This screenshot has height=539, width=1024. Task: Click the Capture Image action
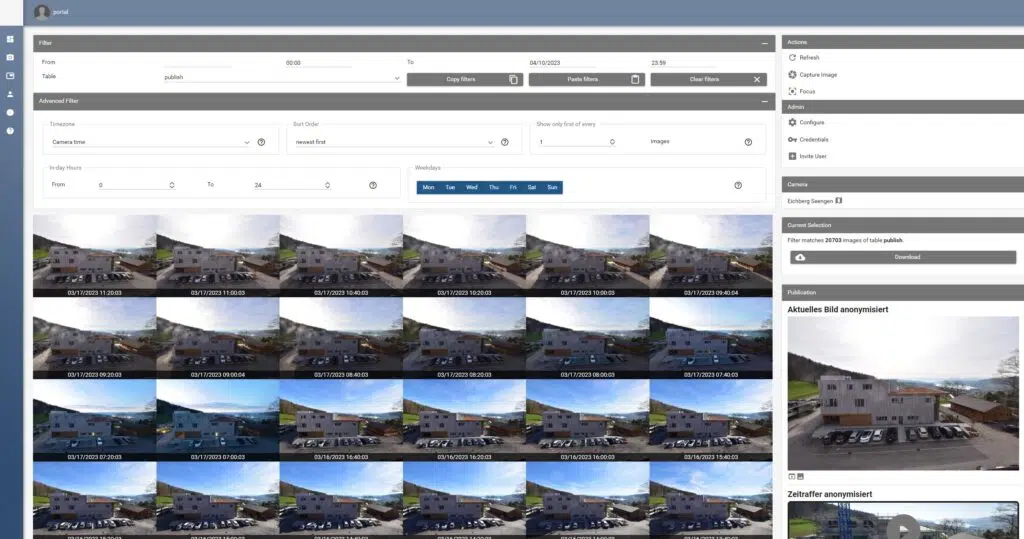pyautogui.click(x=818, y=75)
